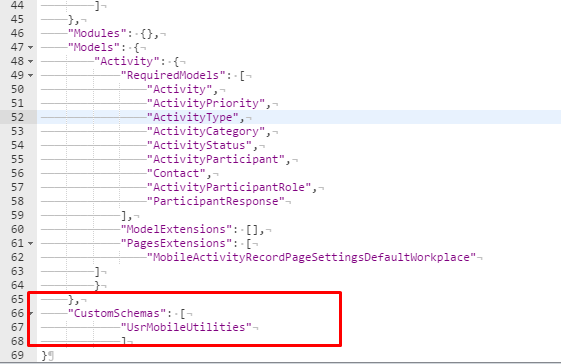Click the "ActivityParticipant" entry

[x=216, y=159]
